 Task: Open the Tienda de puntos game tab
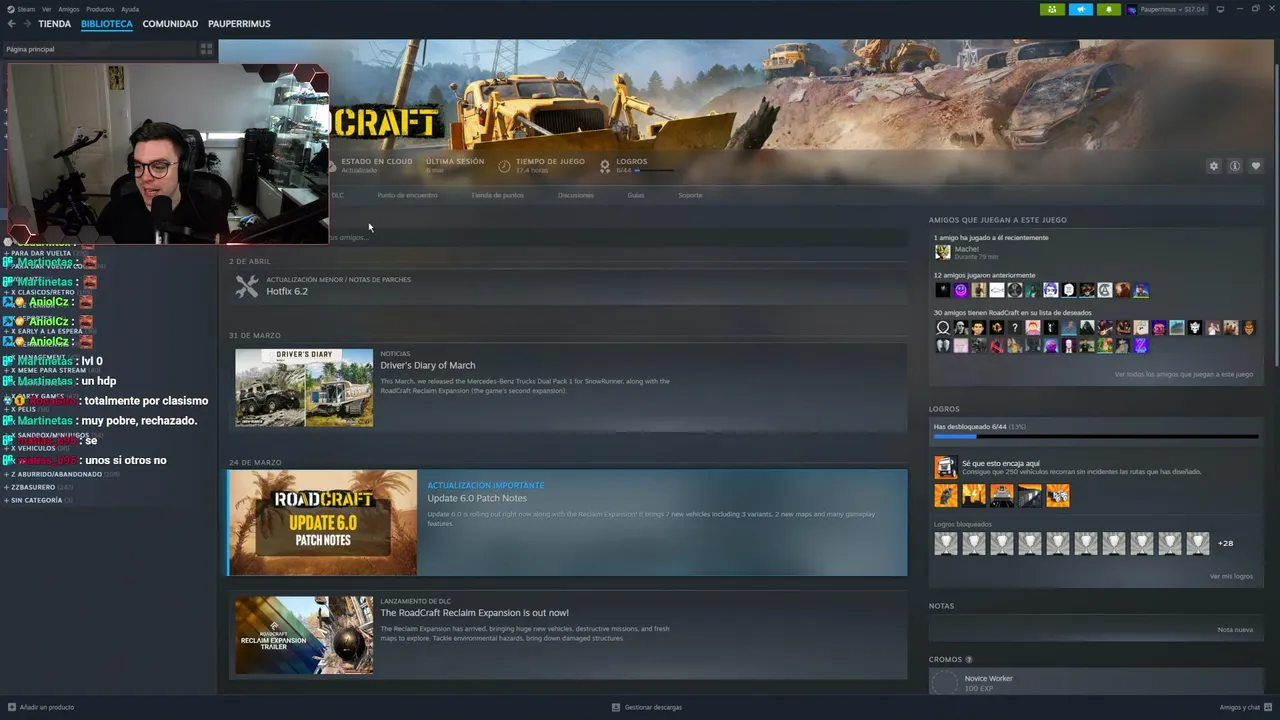497,195
